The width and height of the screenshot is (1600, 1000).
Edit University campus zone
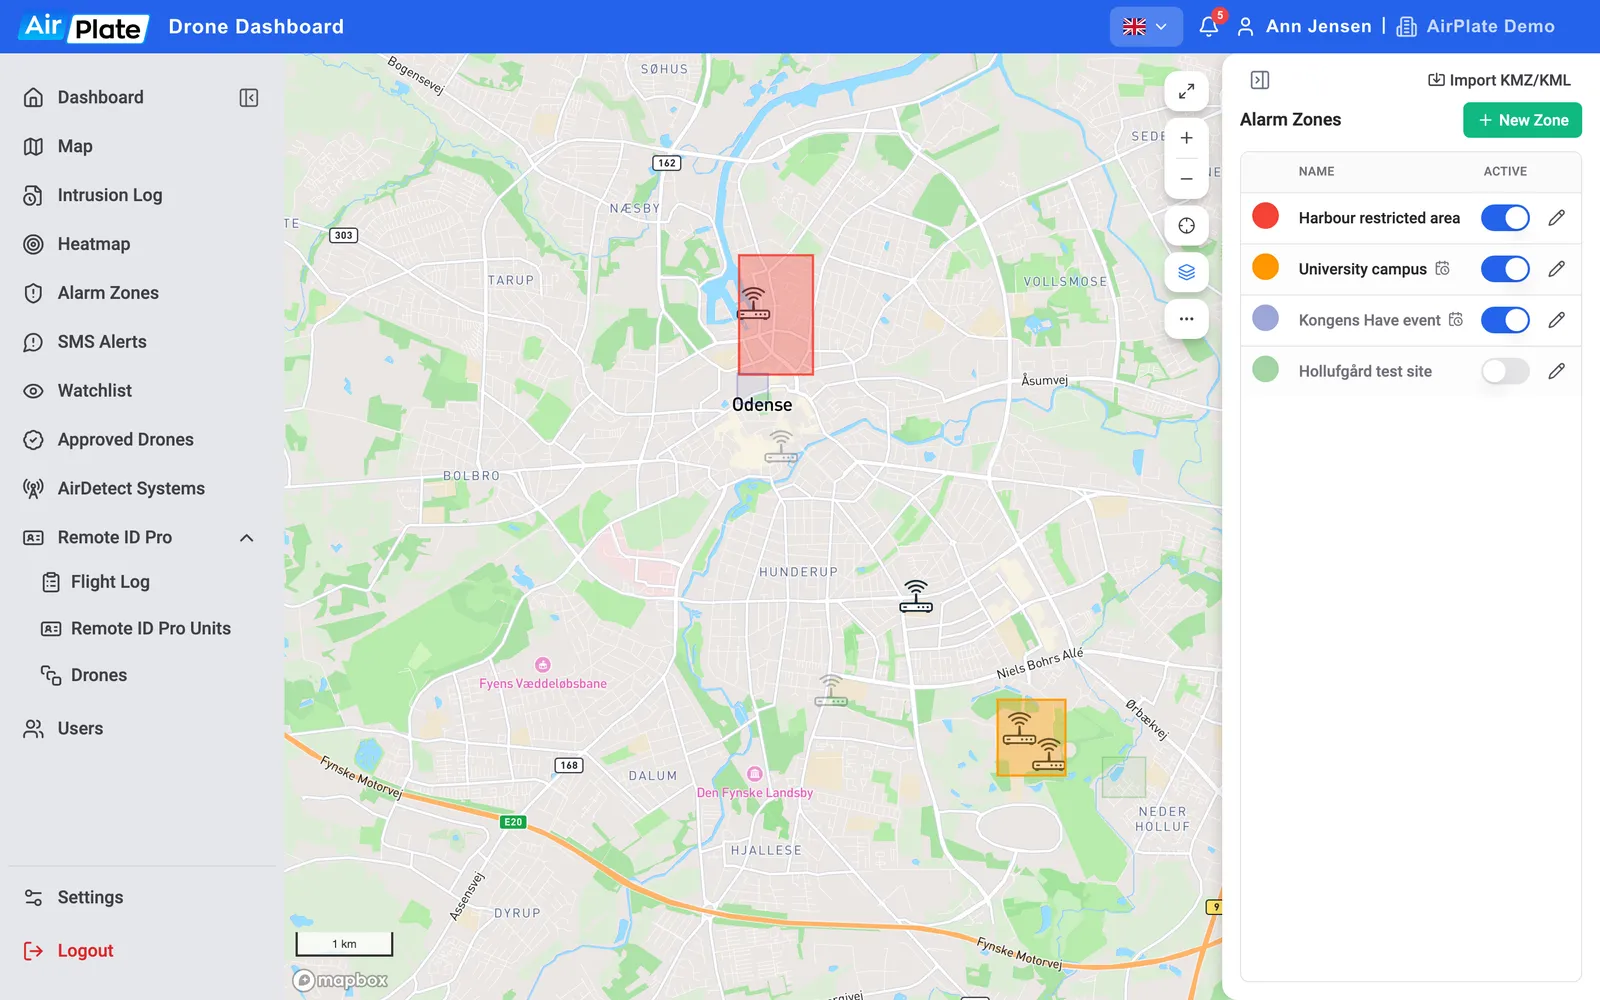(x=1556, y=269)
